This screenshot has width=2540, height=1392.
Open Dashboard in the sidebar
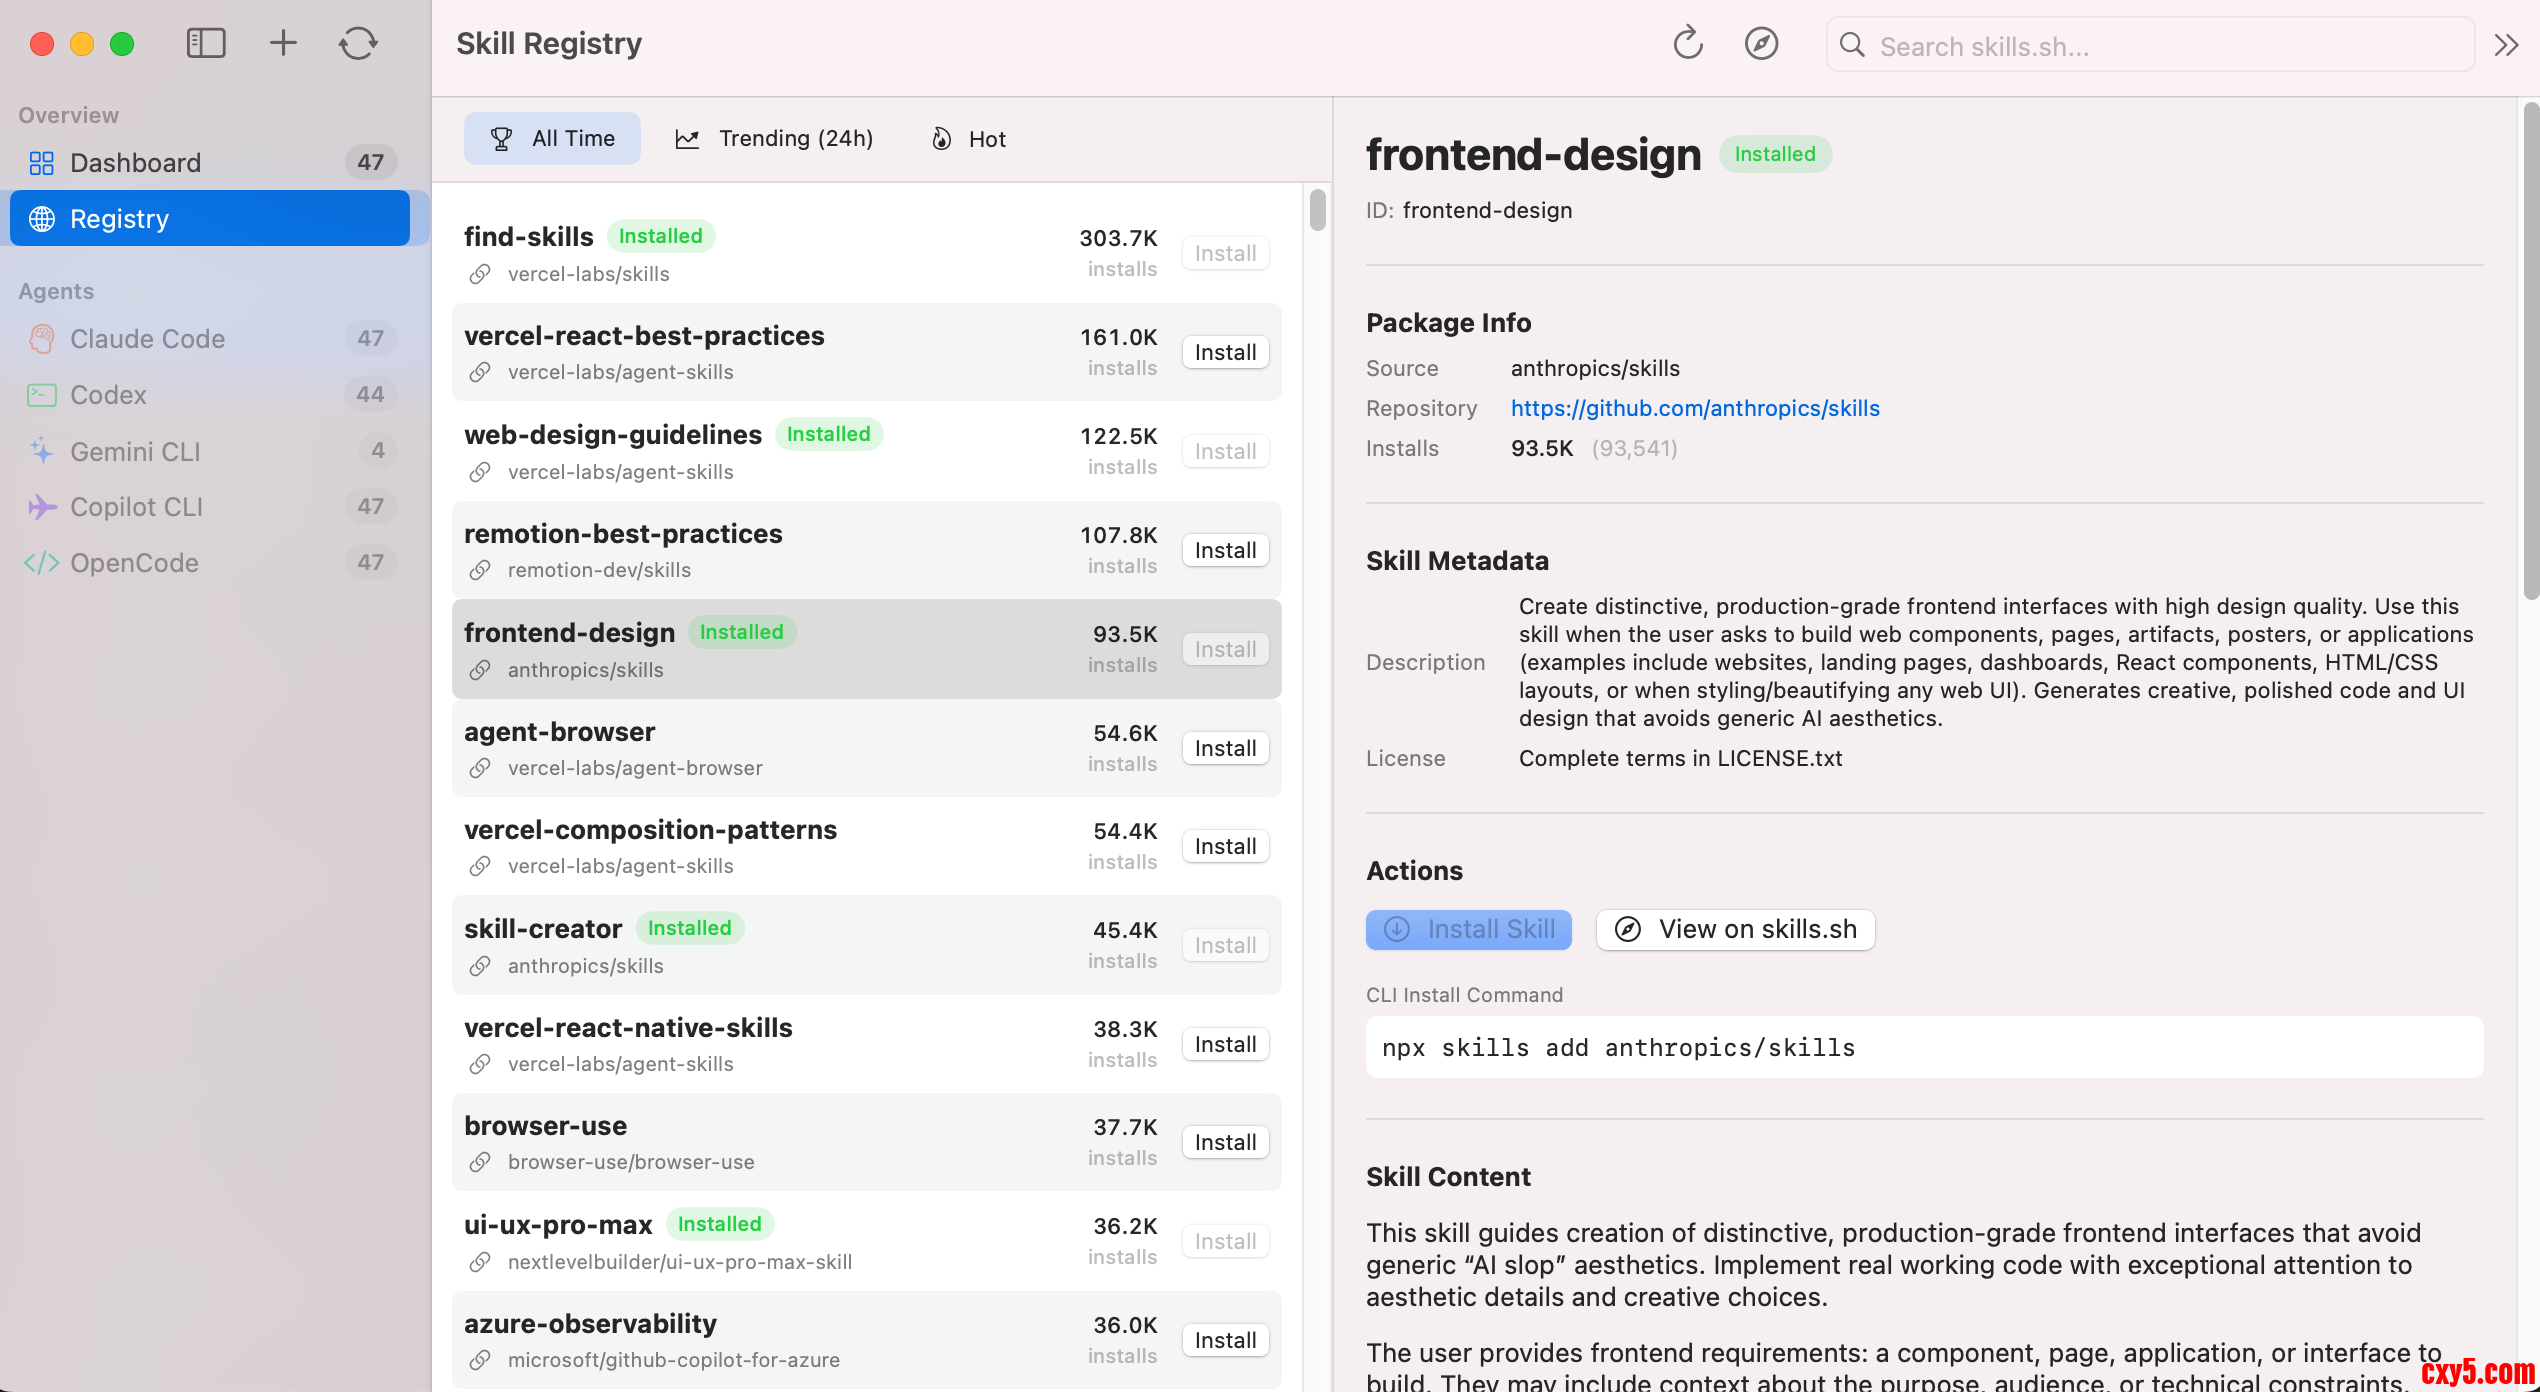[x=135, y=163]
